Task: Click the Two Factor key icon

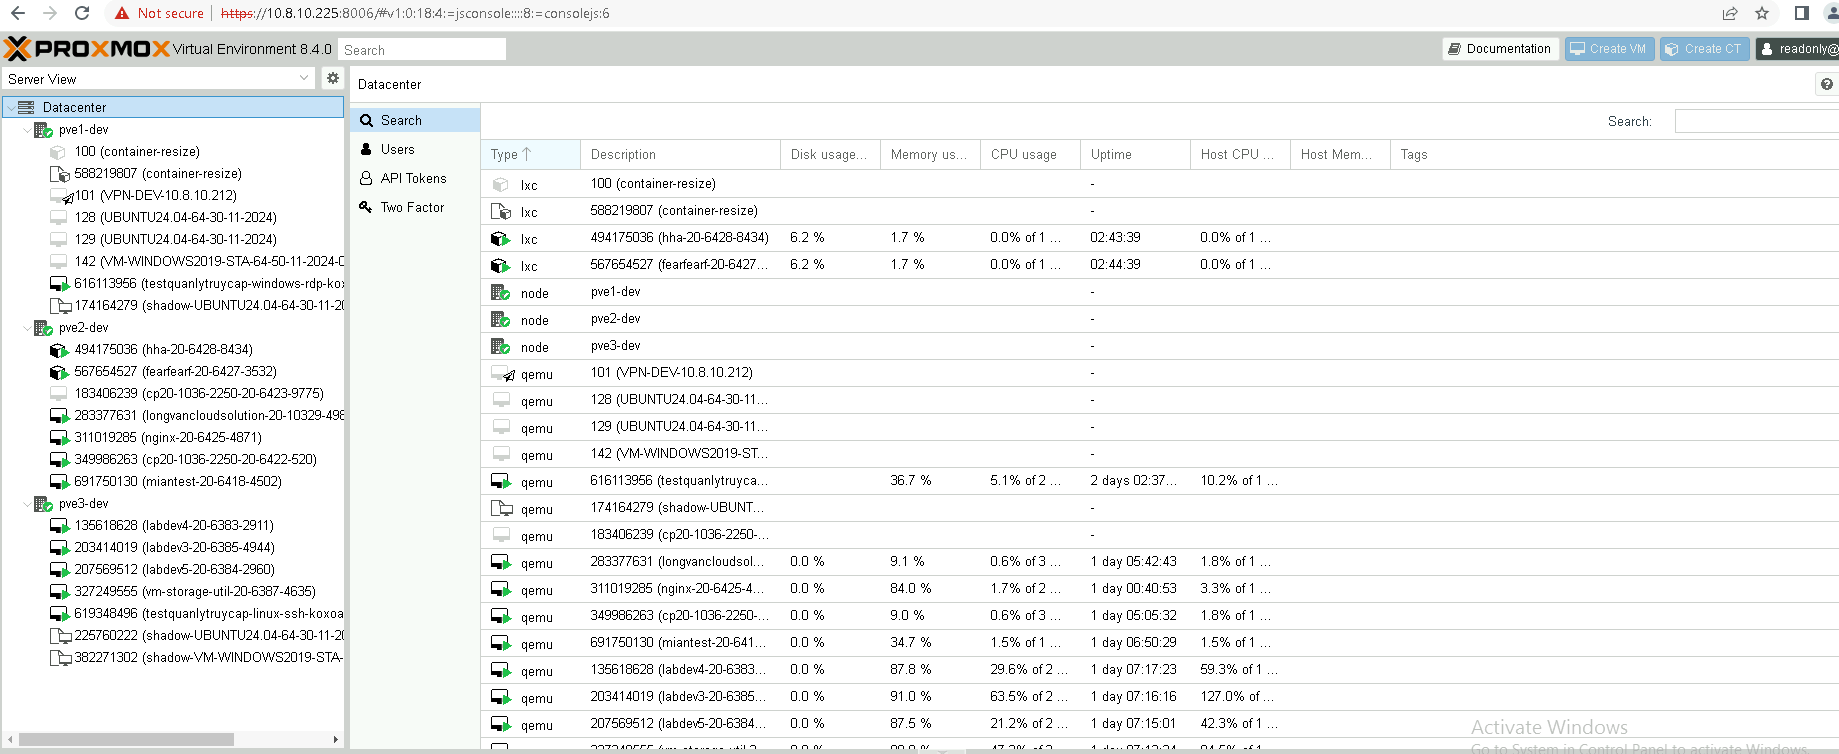Action: [366, 207]
